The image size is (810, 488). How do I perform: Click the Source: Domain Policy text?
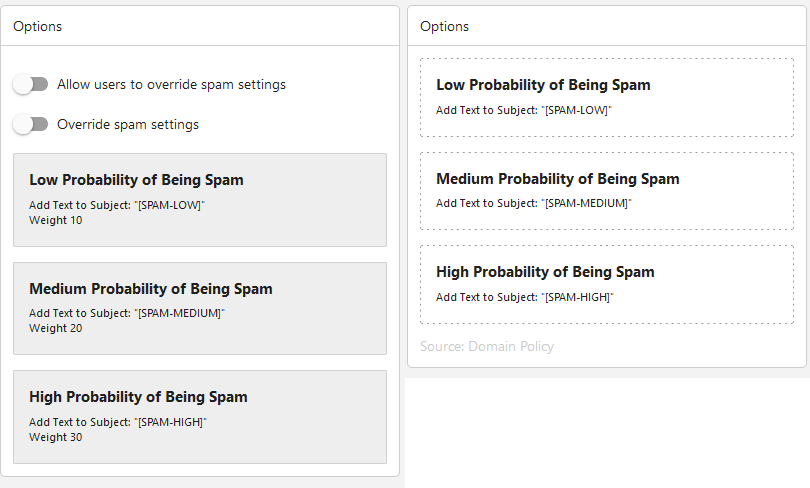pos(487,347)
